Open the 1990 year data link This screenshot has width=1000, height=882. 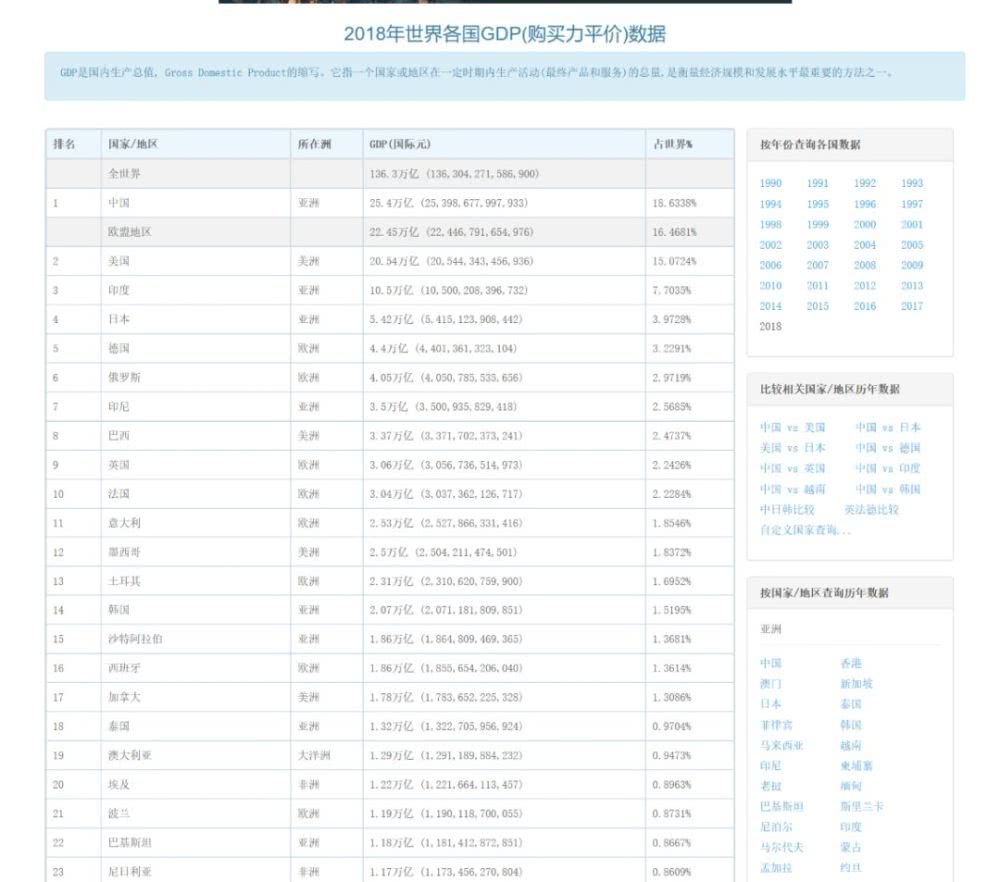pos(770,183)
